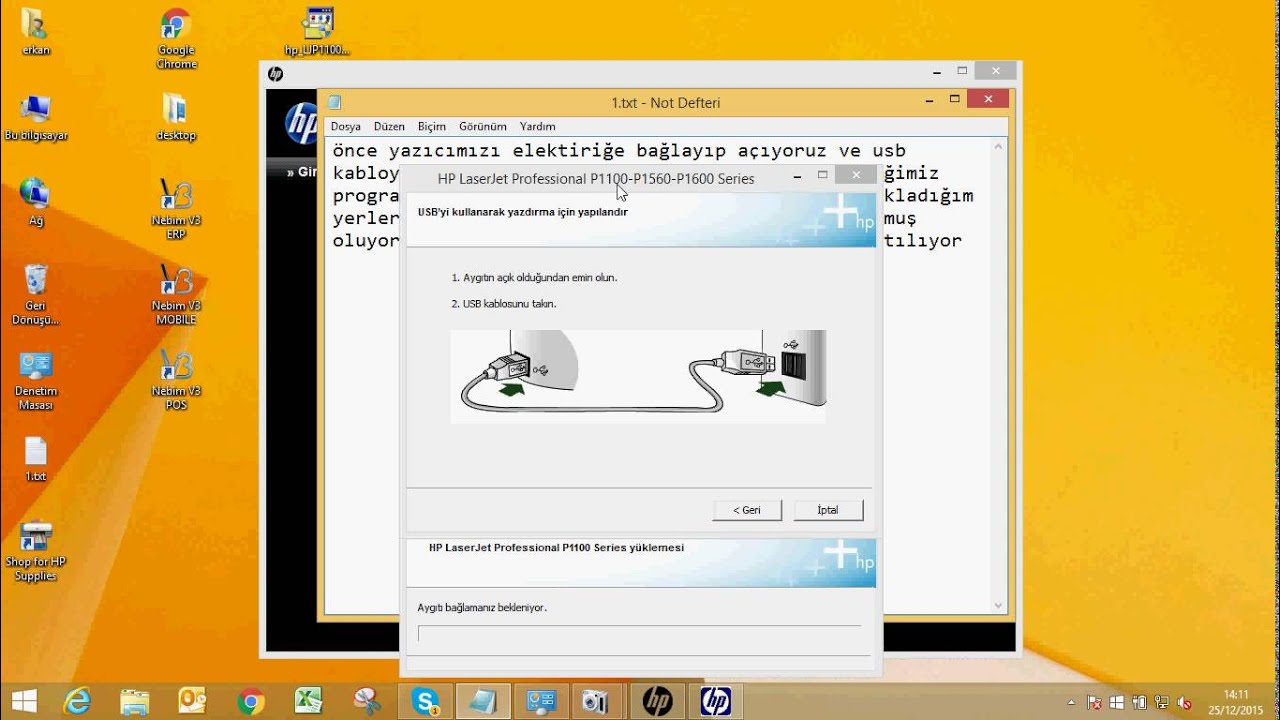This screenshot has height=720, width=1280.
Task: Open Denetim Masası desktop icon
Action: click(x=35, y=381)
